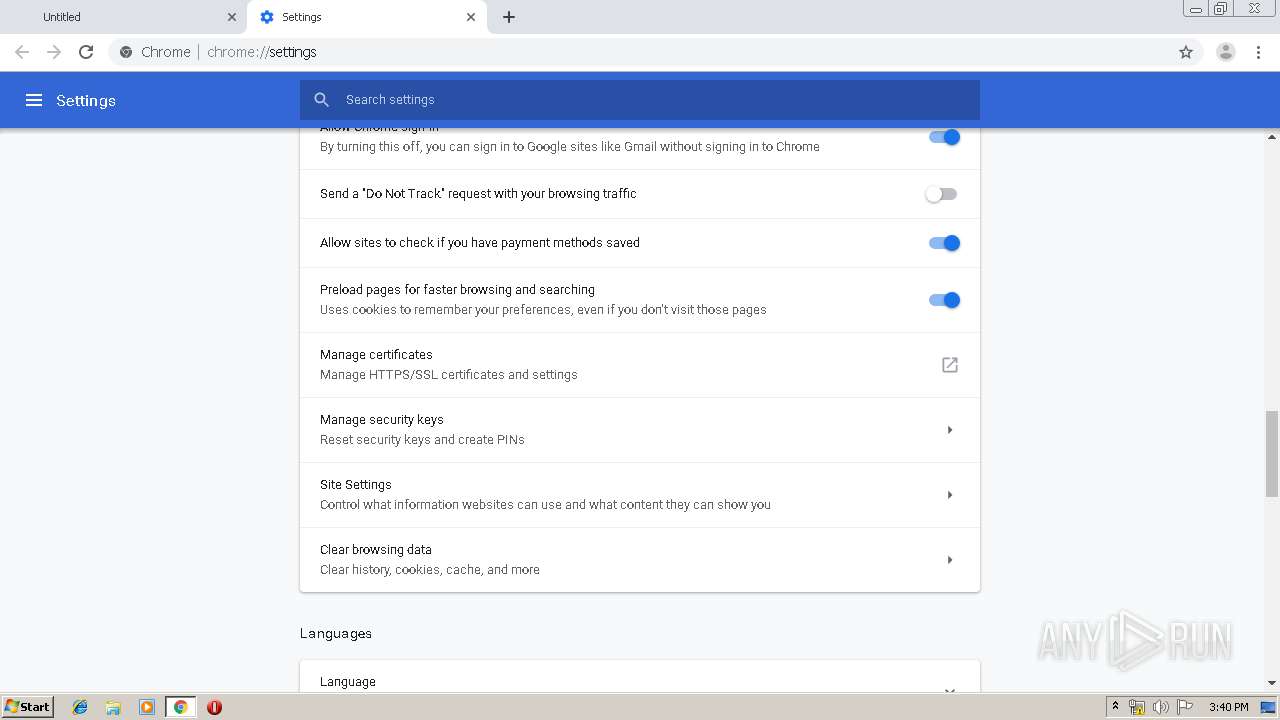Open new tab with plus button
This screenshot has width=1280, height=720.
pos(509,17)
